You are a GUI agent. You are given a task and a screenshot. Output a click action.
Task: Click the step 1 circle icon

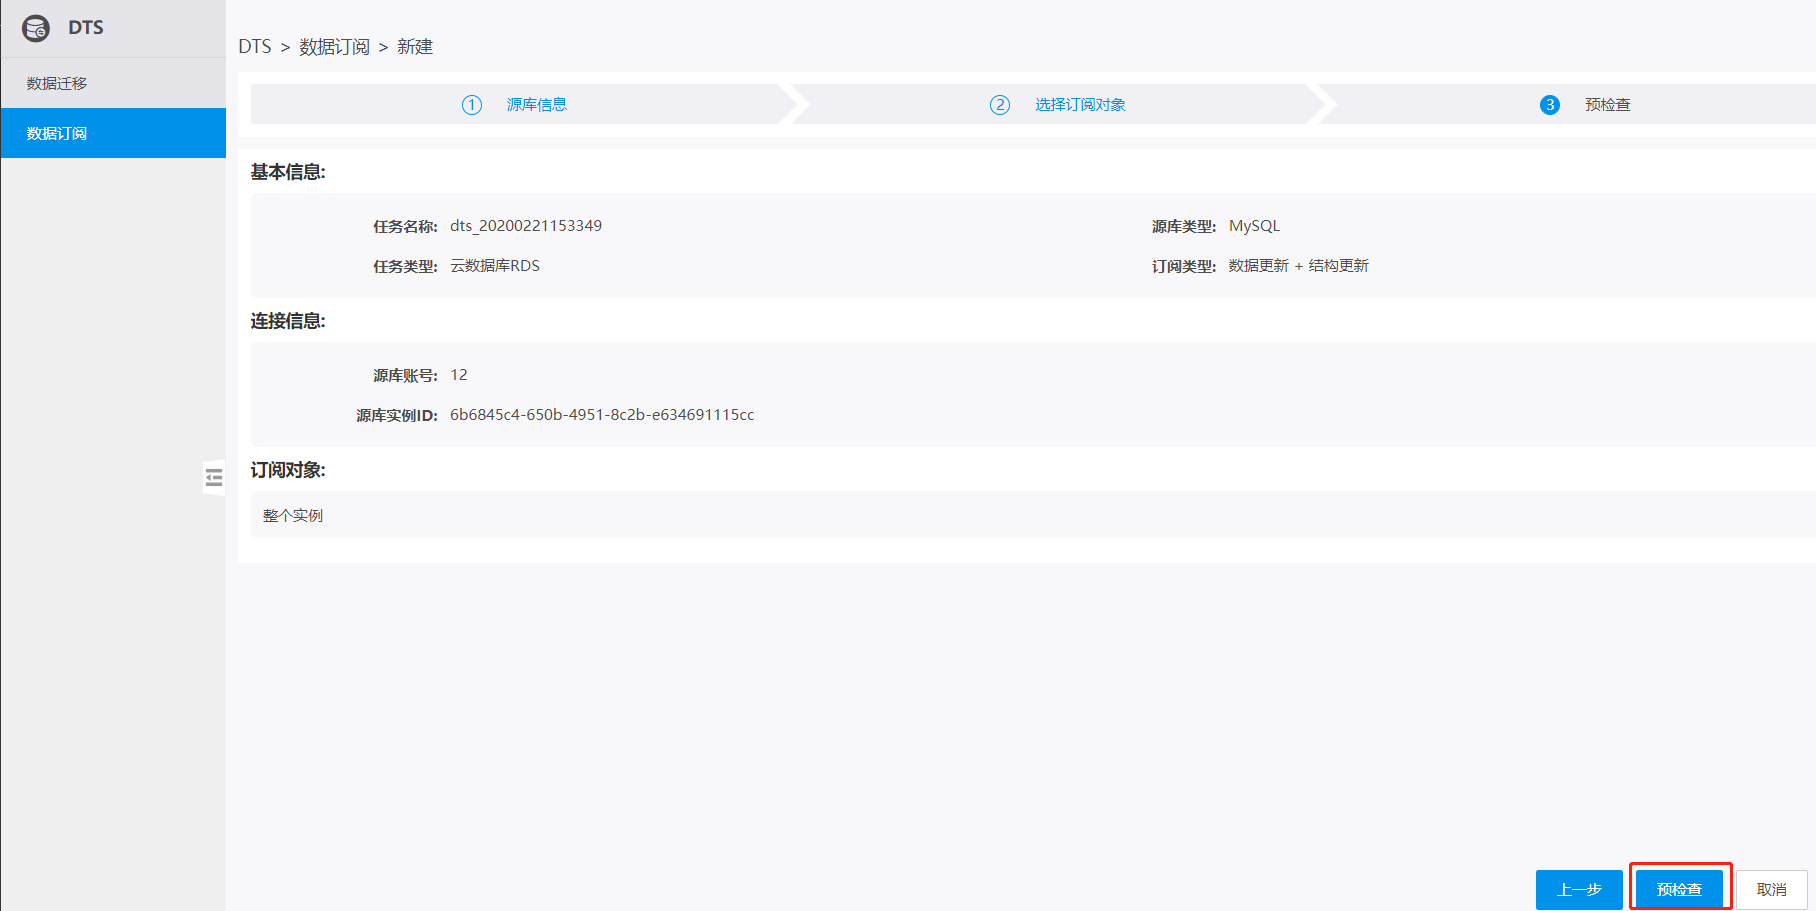click(472, 105)
